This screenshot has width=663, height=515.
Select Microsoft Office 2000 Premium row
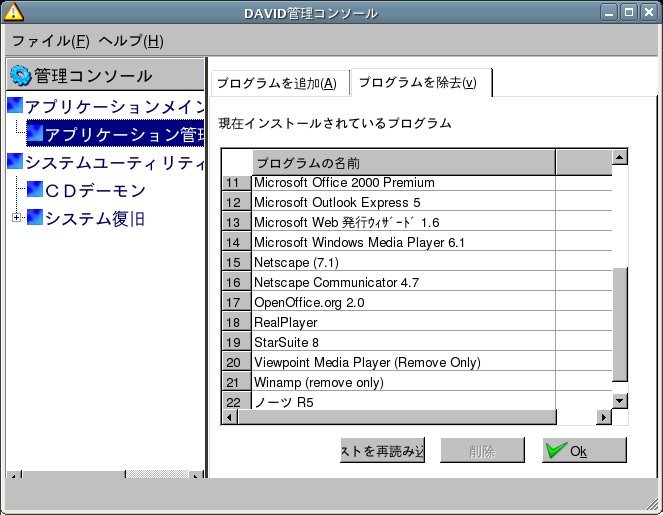point(404,183)
